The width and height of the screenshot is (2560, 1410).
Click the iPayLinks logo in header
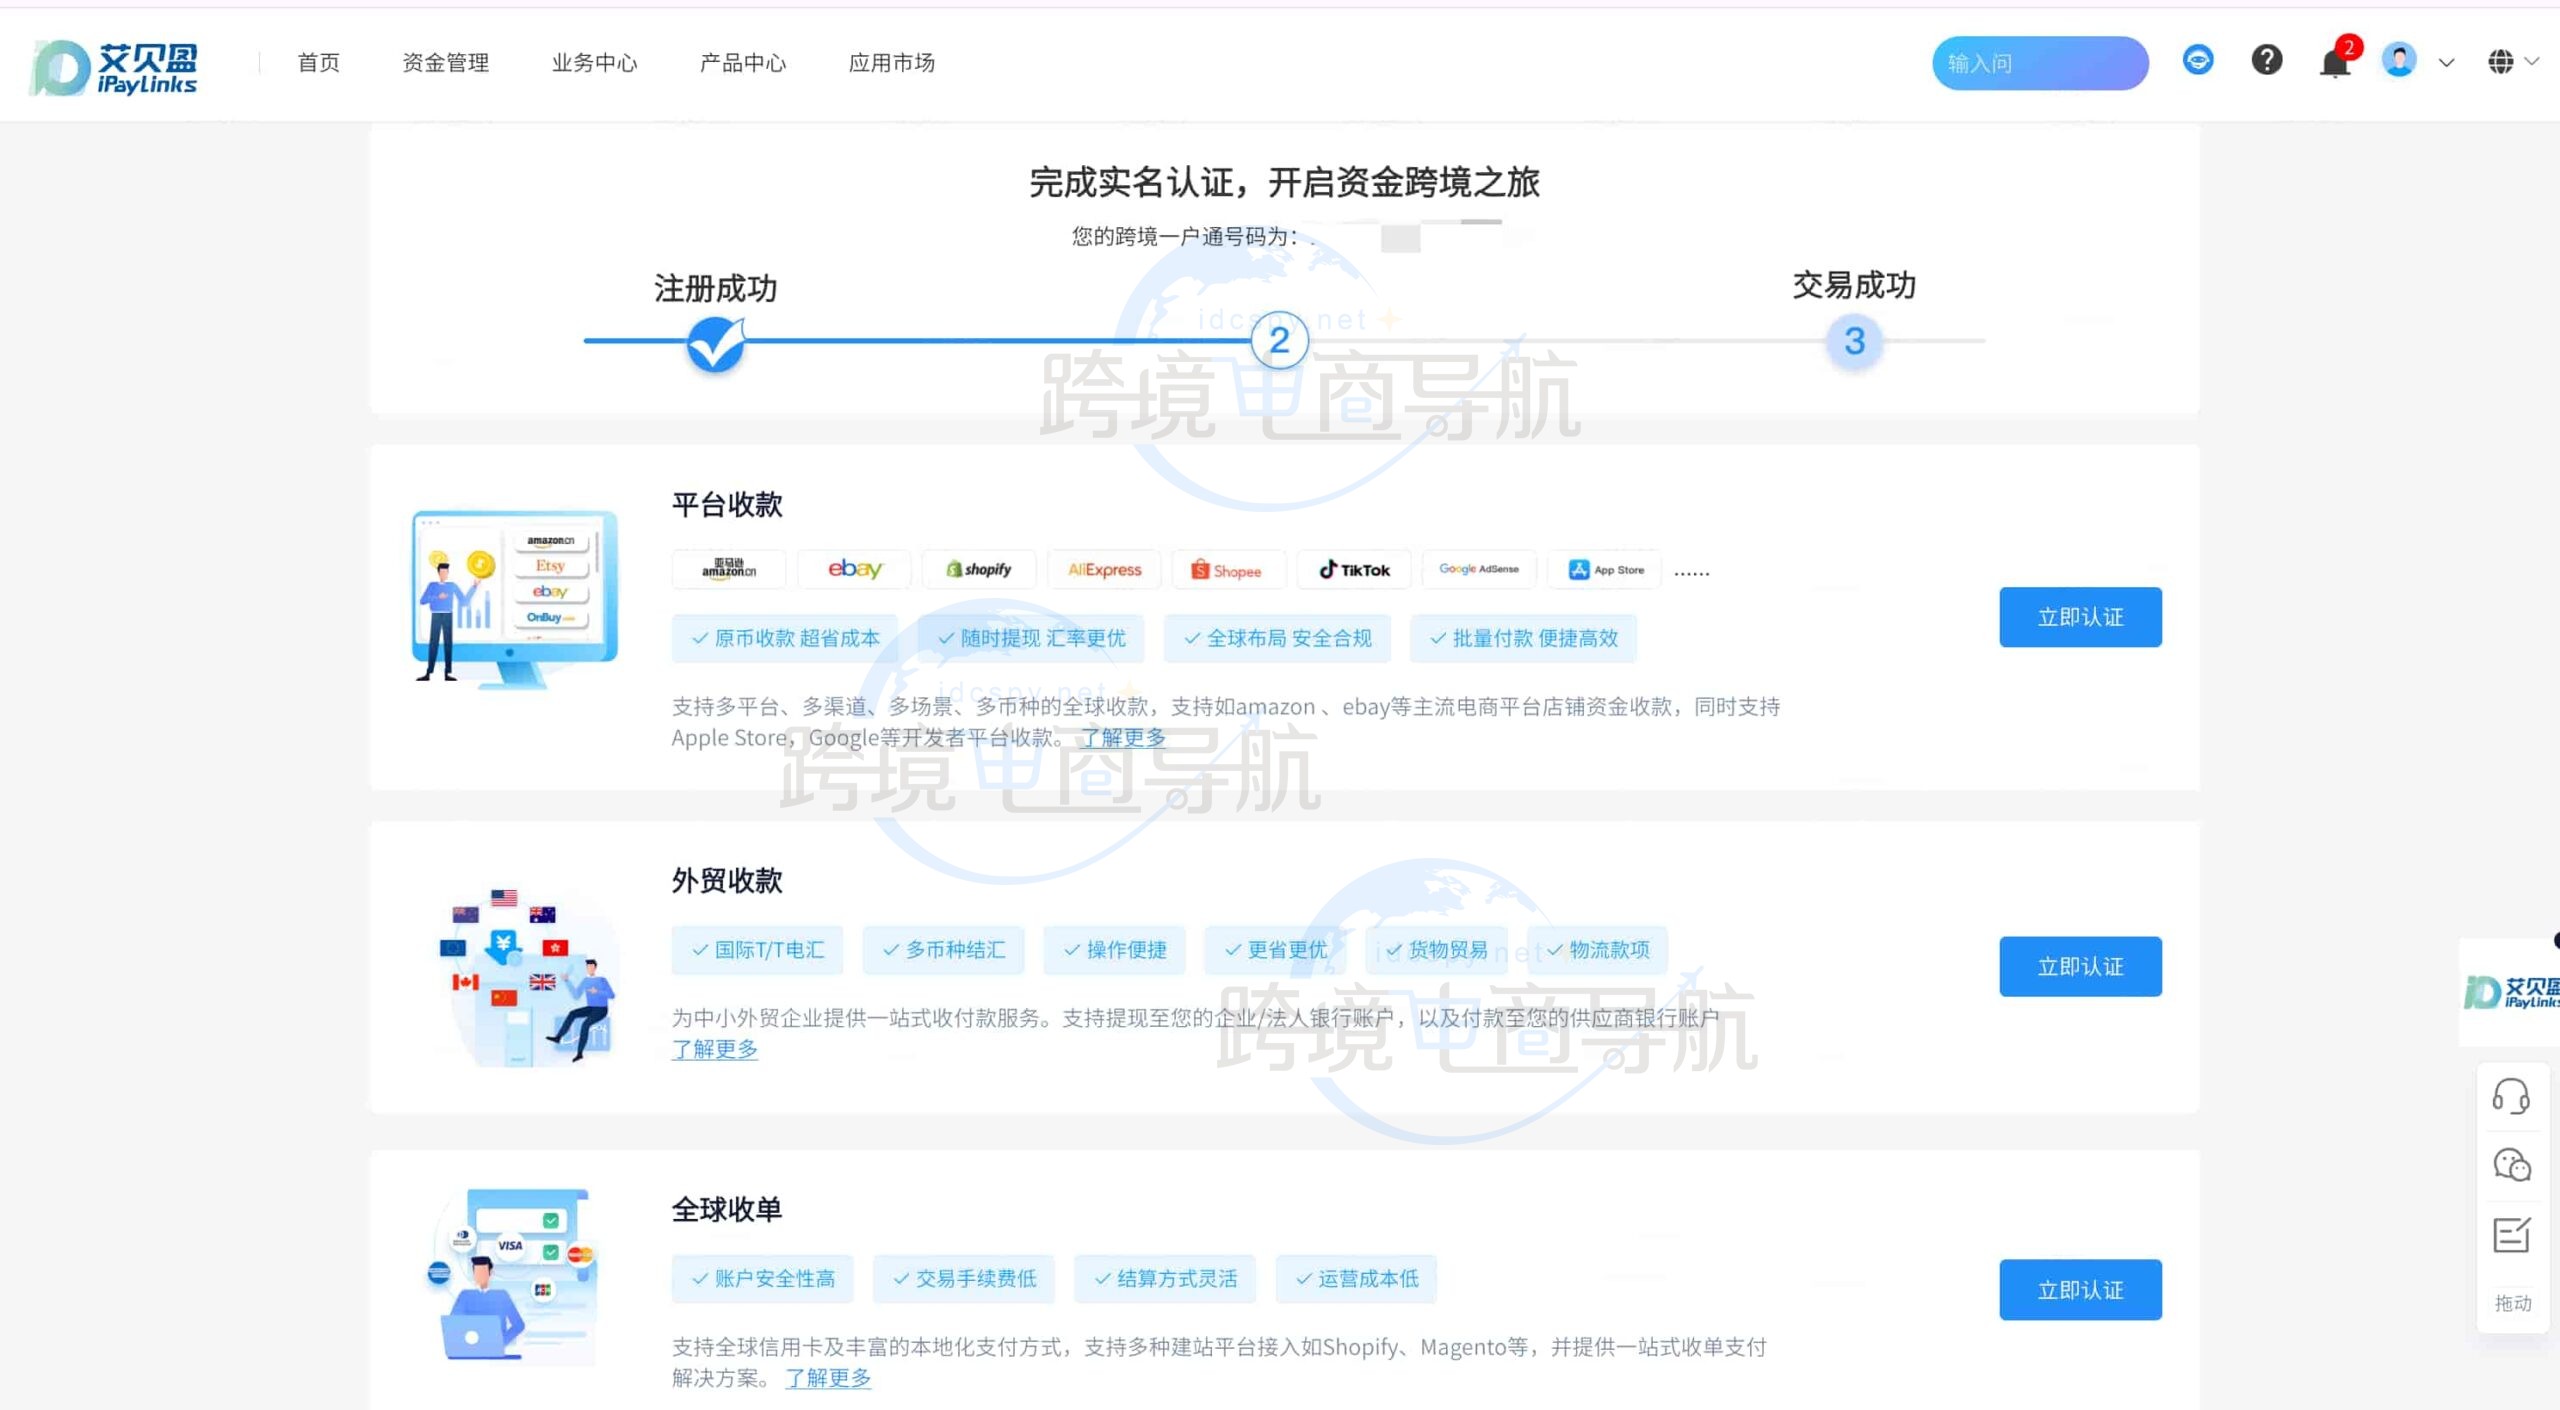[x=113, y=66]
